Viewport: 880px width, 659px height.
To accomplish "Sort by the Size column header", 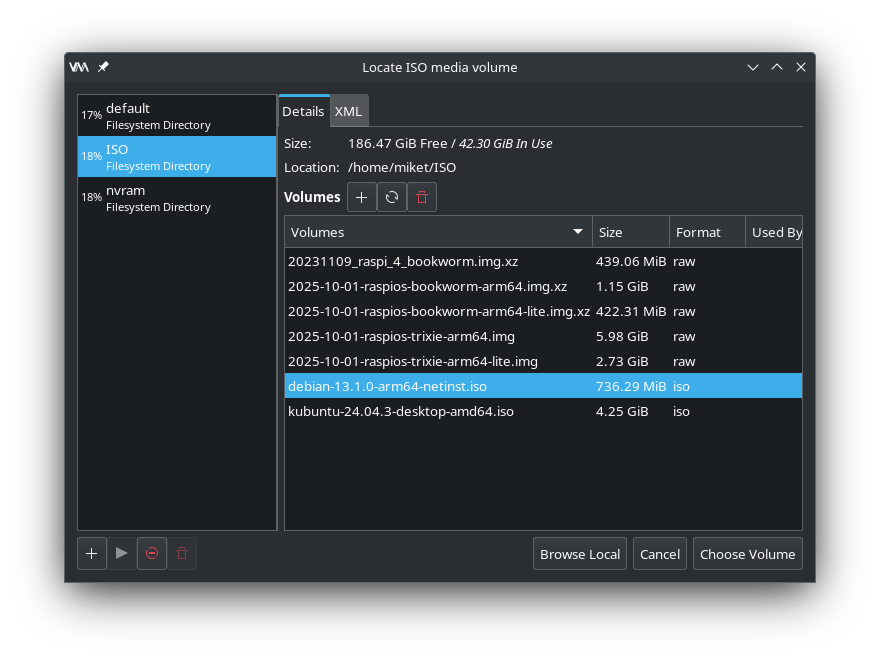I will [x=631, y=232].
